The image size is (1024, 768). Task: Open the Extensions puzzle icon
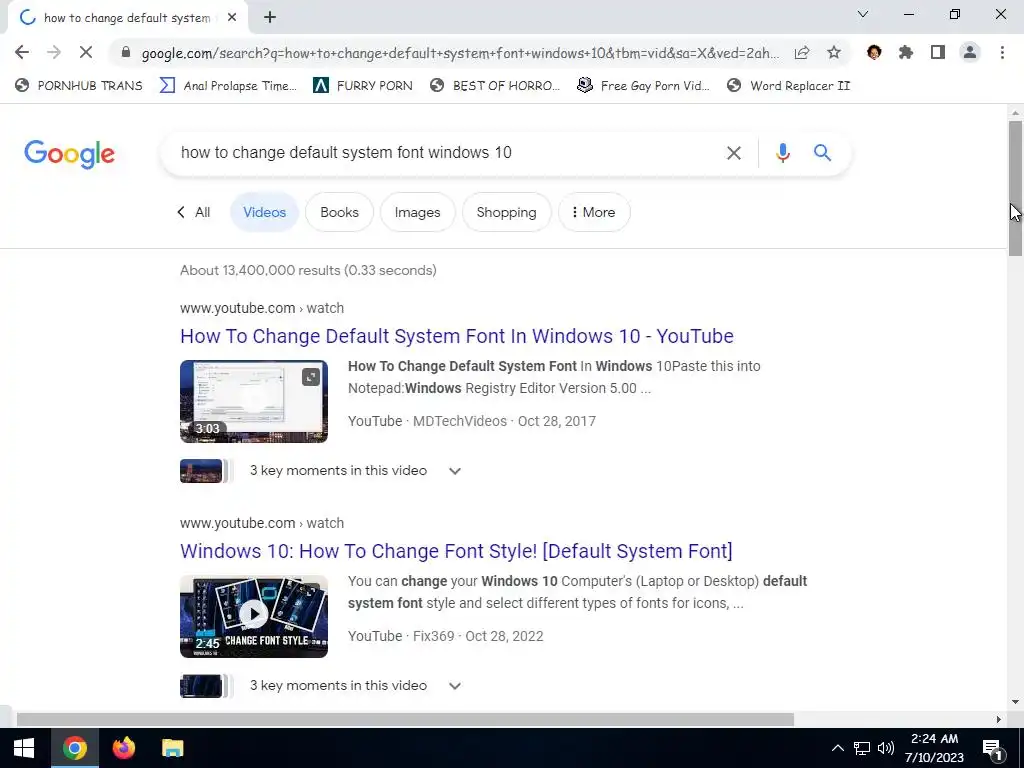[x=906, y=52]
